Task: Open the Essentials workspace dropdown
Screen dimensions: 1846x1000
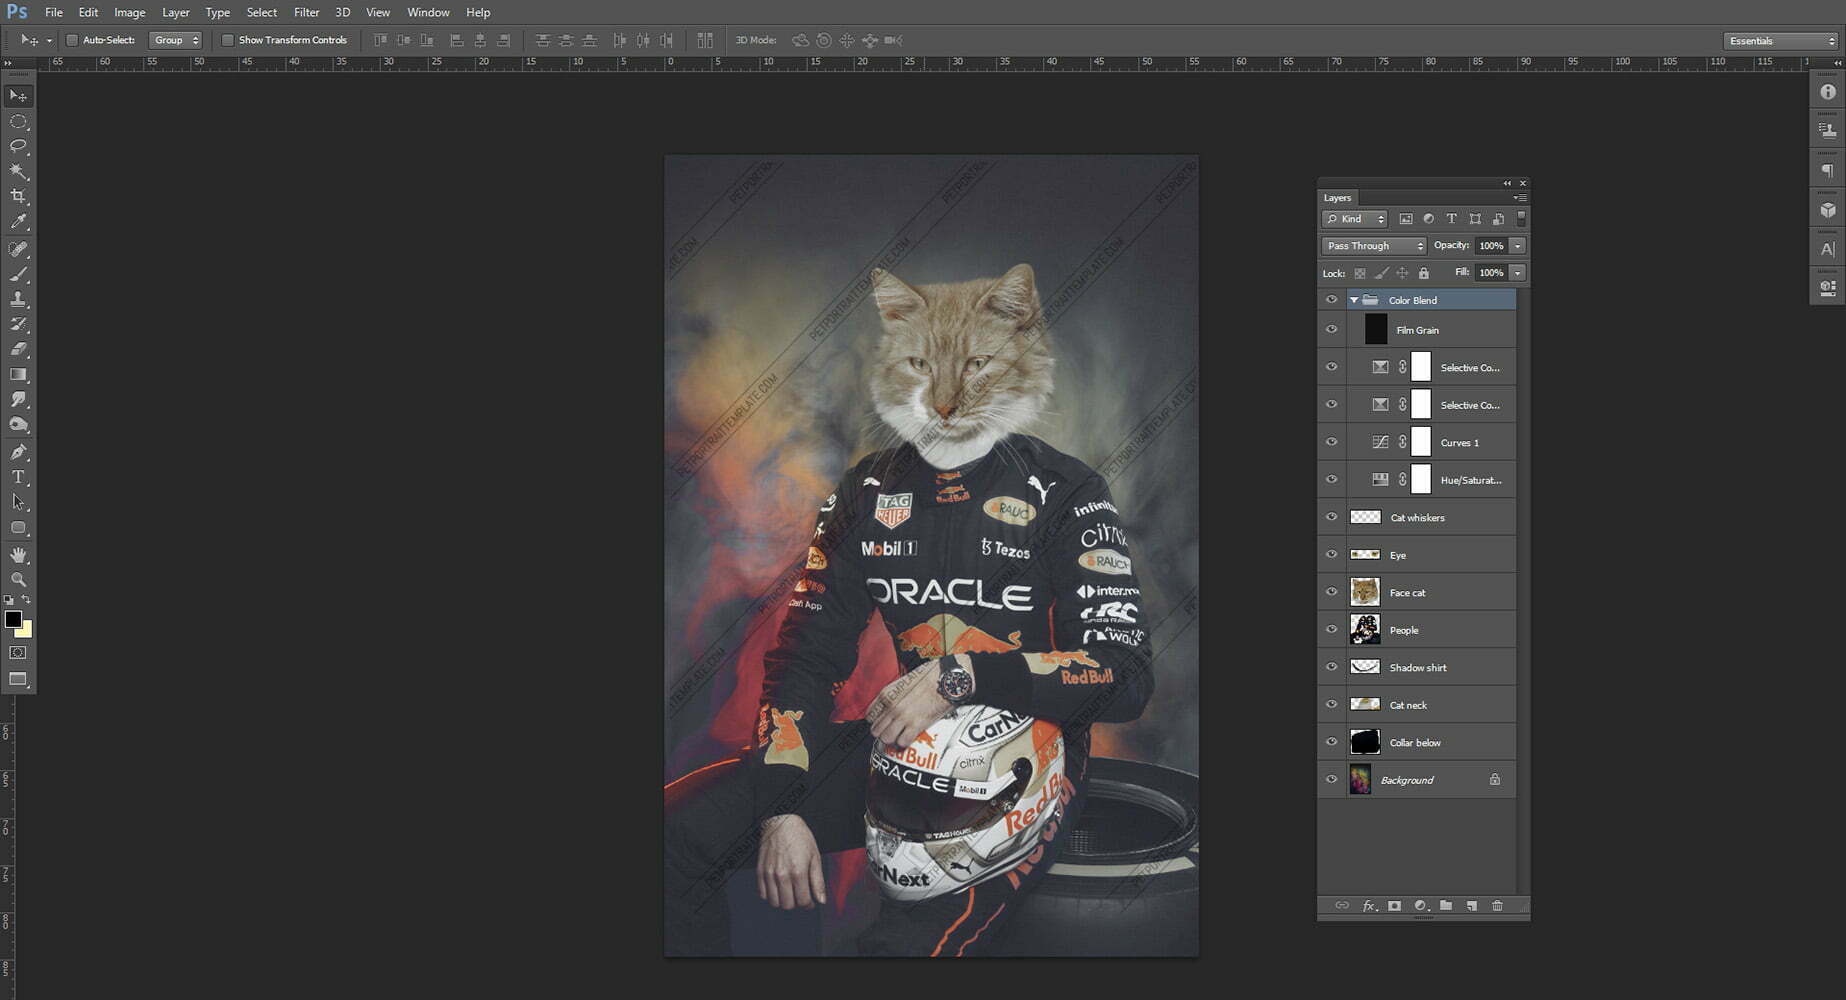Action: (1781, 41)
